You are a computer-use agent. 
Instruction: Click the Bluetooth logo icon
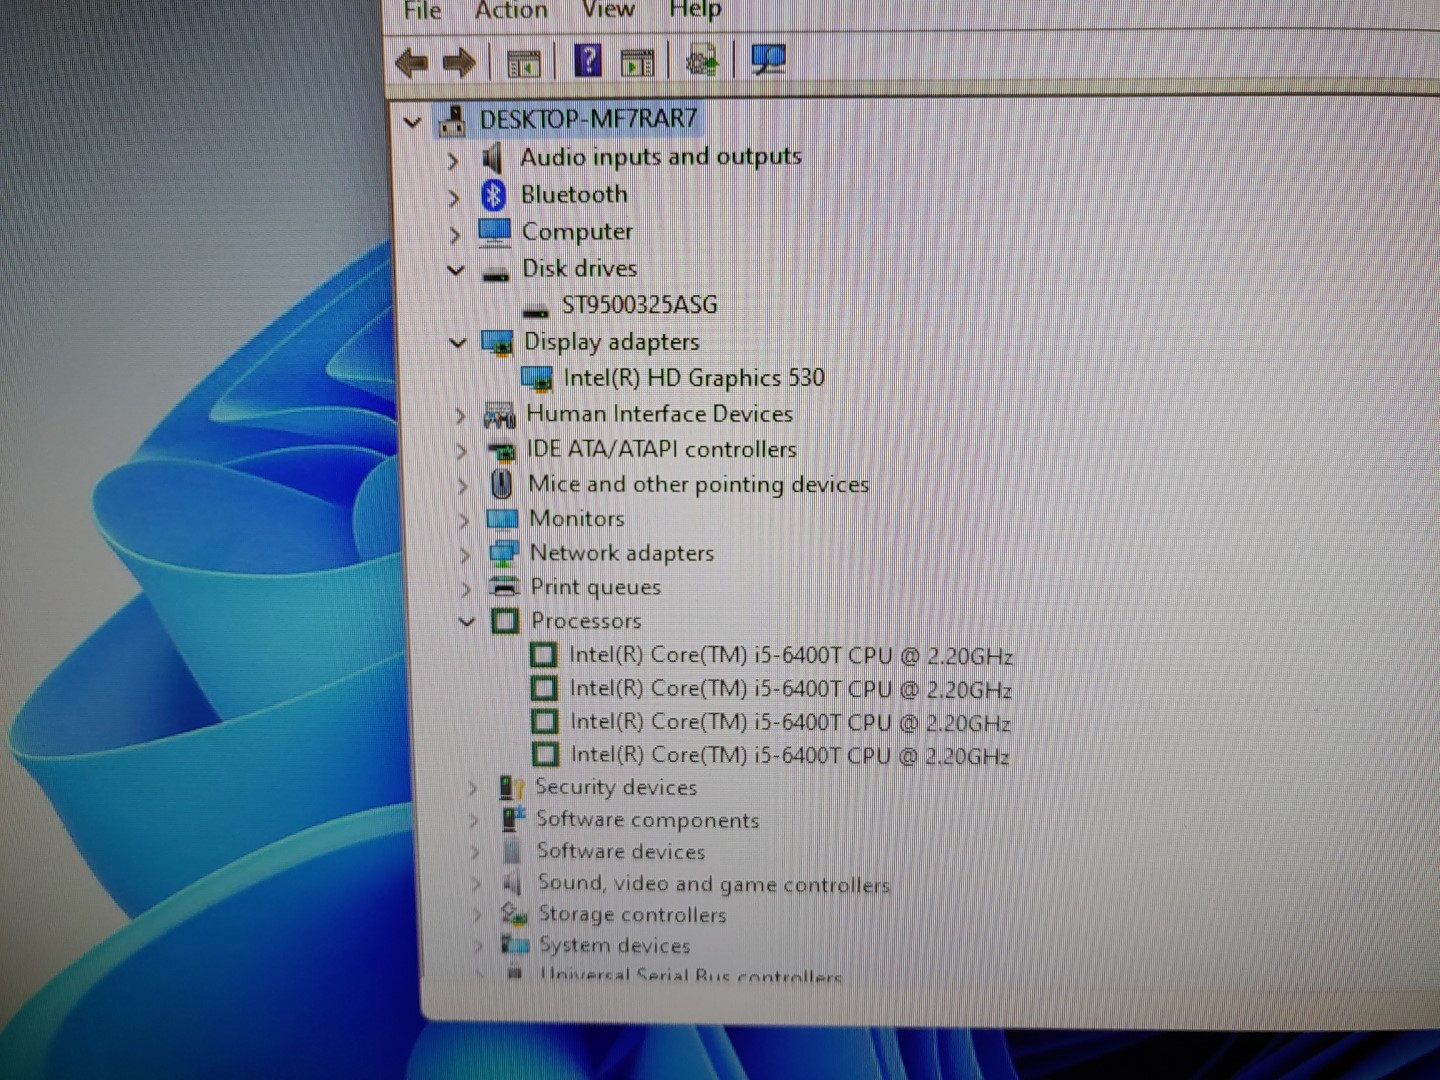493,195
